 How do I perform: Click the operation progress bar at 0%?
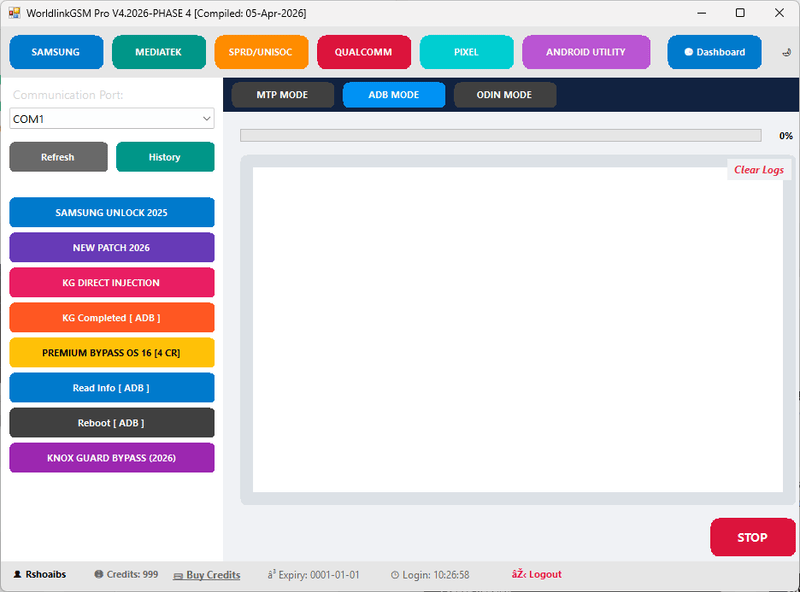(x=500, y=135)
